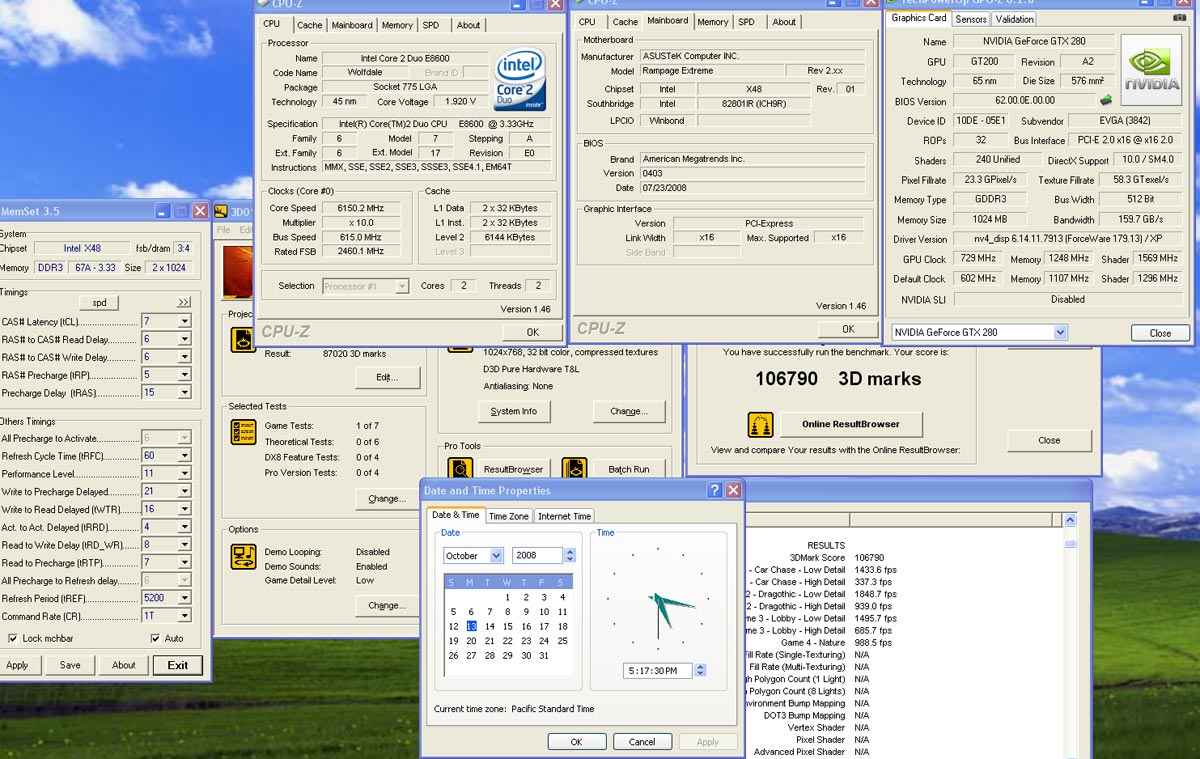Open Write to Read Delayed (tWTR) dropdown
The height and width of the screenshot is (759, 1200).
tap(184, 509)
